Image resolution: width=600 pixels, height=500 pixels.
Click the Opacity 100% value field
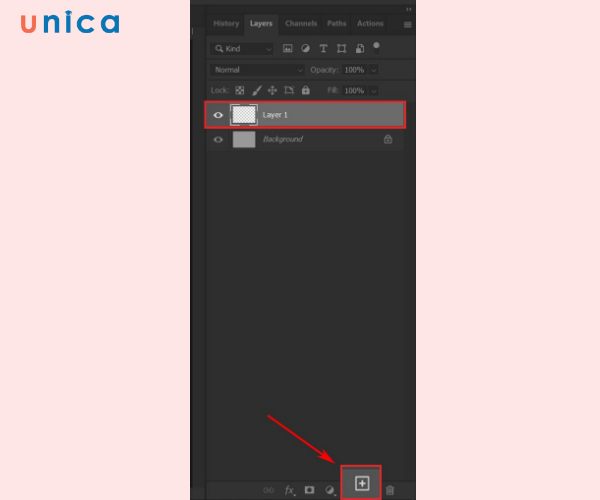(x=354, y=70)
